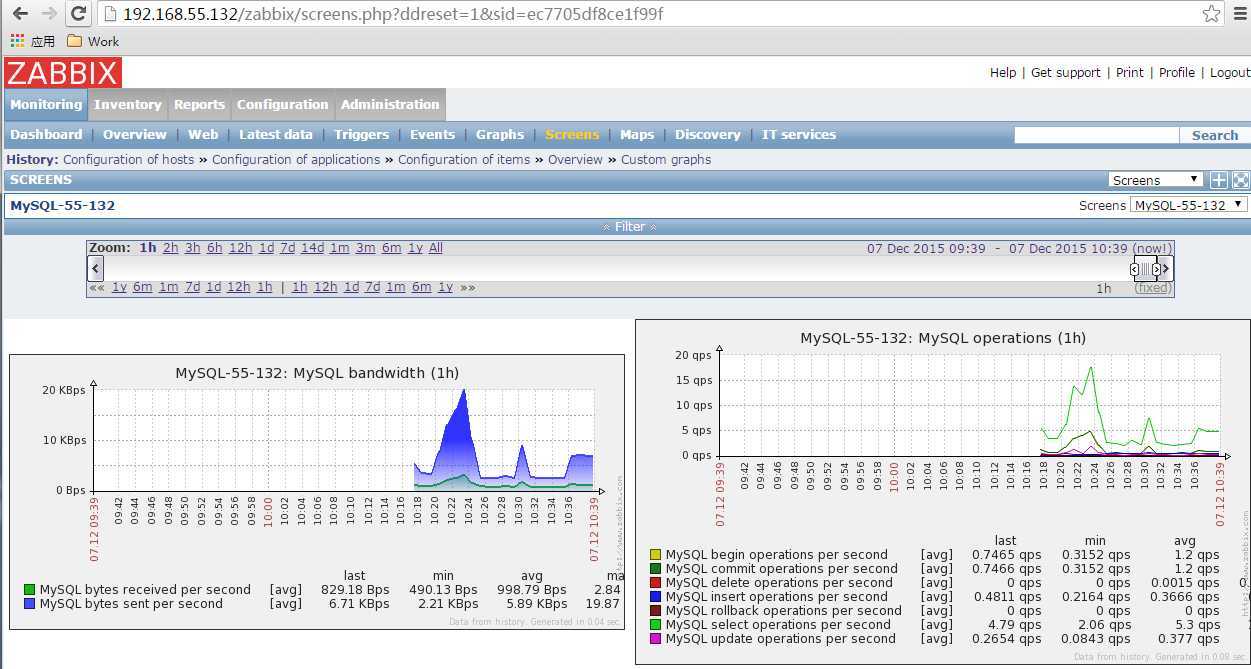1251x669 pixels.
Task: Click the browser address bar
Action: (x=650, y=14)
